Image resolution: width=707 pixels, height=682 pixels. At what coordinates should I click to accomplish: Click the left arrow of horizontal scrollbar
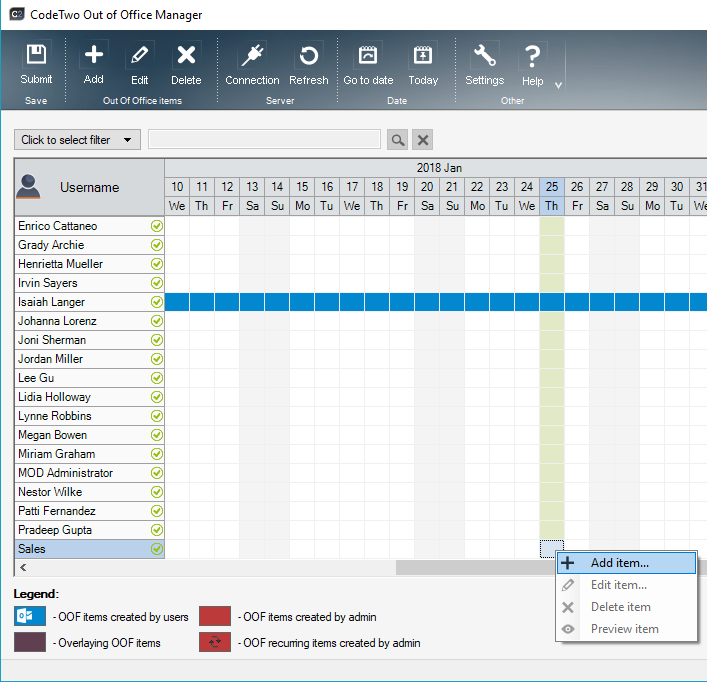(23, 568)
